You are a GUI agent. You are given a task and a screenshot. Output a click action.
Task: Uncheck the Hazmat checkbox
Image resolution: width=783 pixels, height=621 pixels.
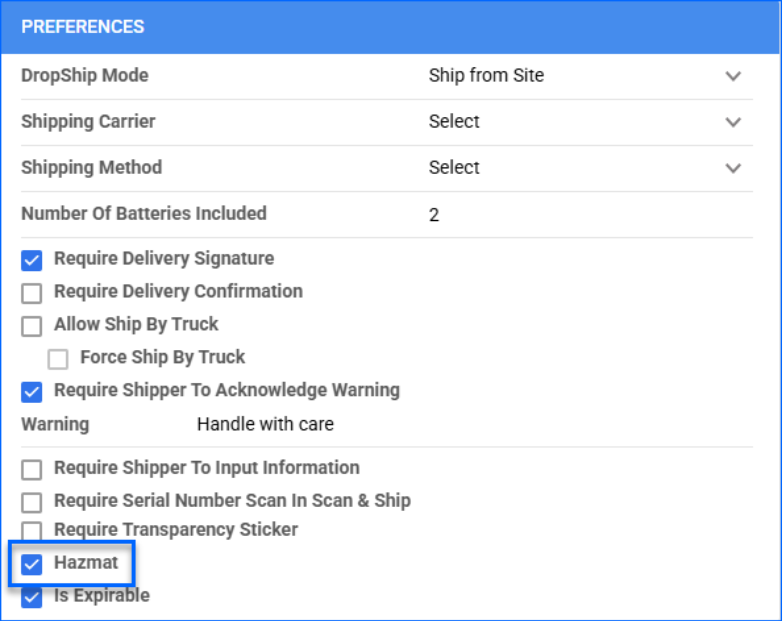pos(32,564)
